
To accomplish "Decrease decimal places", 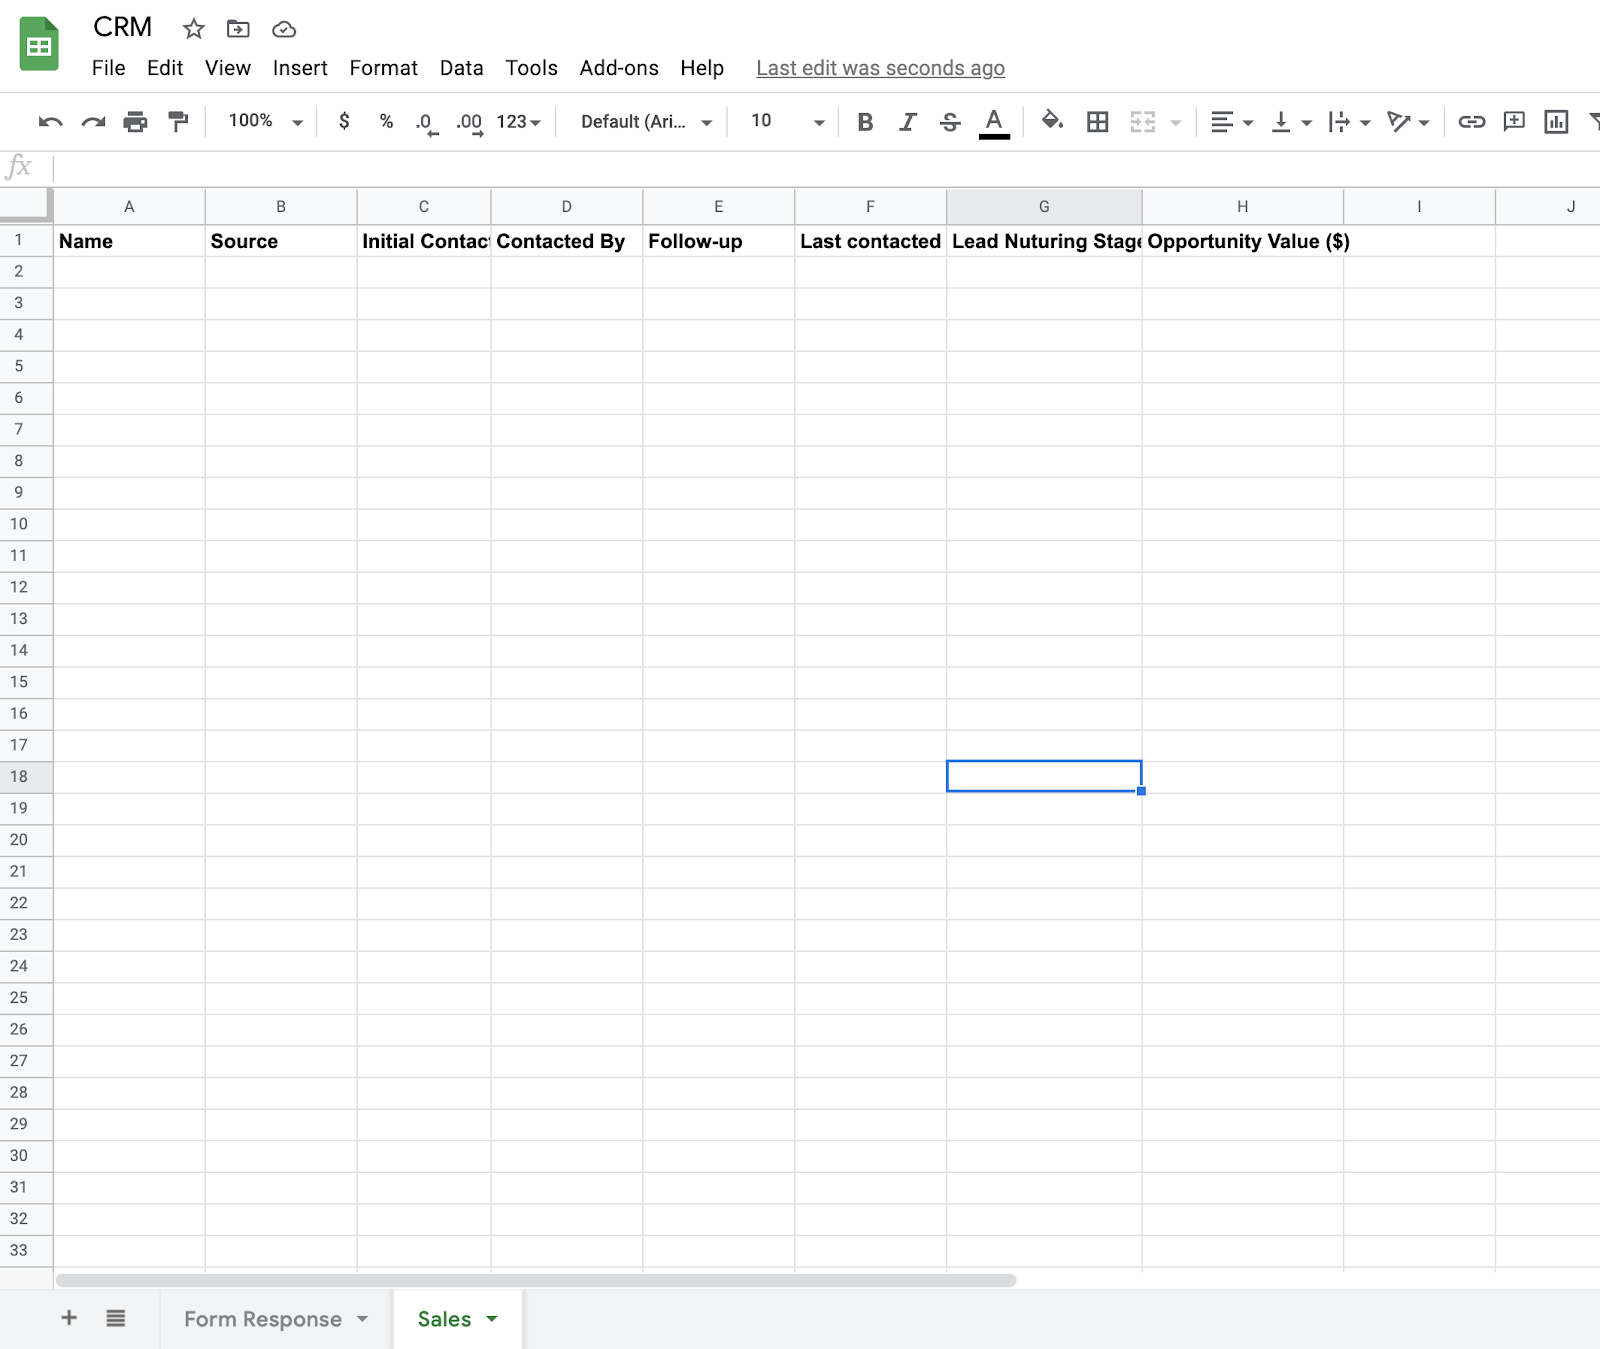I will coord(426,121).
